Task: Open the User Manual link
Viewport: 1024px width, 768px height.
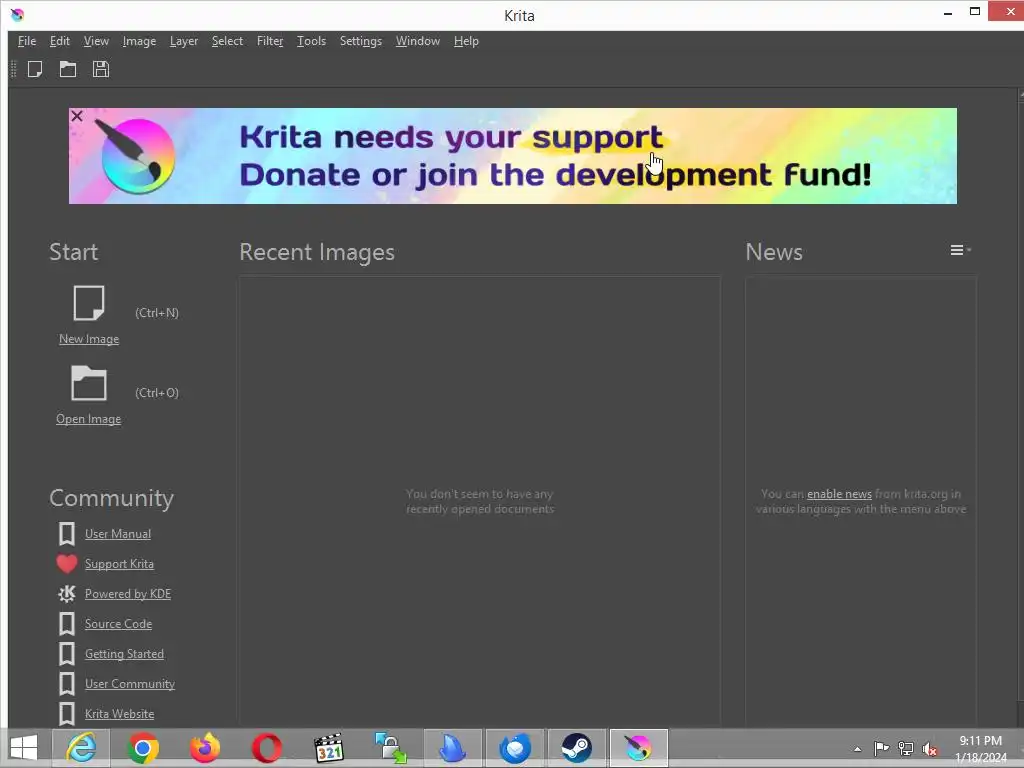Action: click(118, 534)
